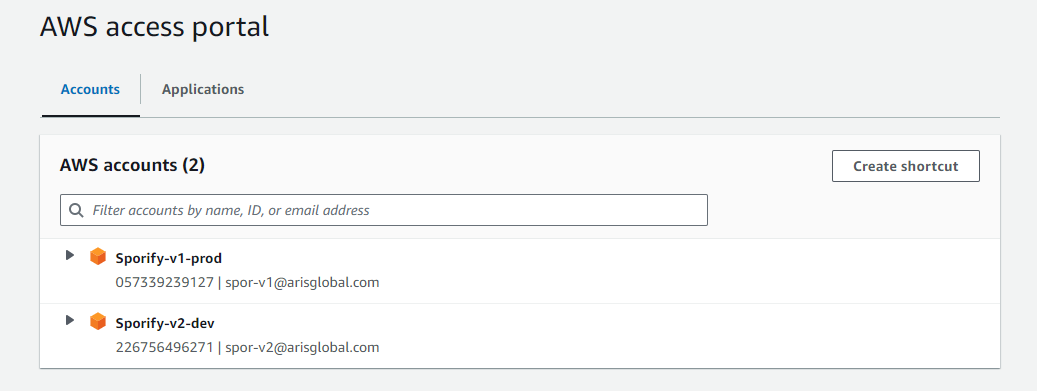Click the orange cube icon for Sporify-v2-dev
Image resolution: width=1037 pixels, height=391 pixels.
click(x=98, y=322)
